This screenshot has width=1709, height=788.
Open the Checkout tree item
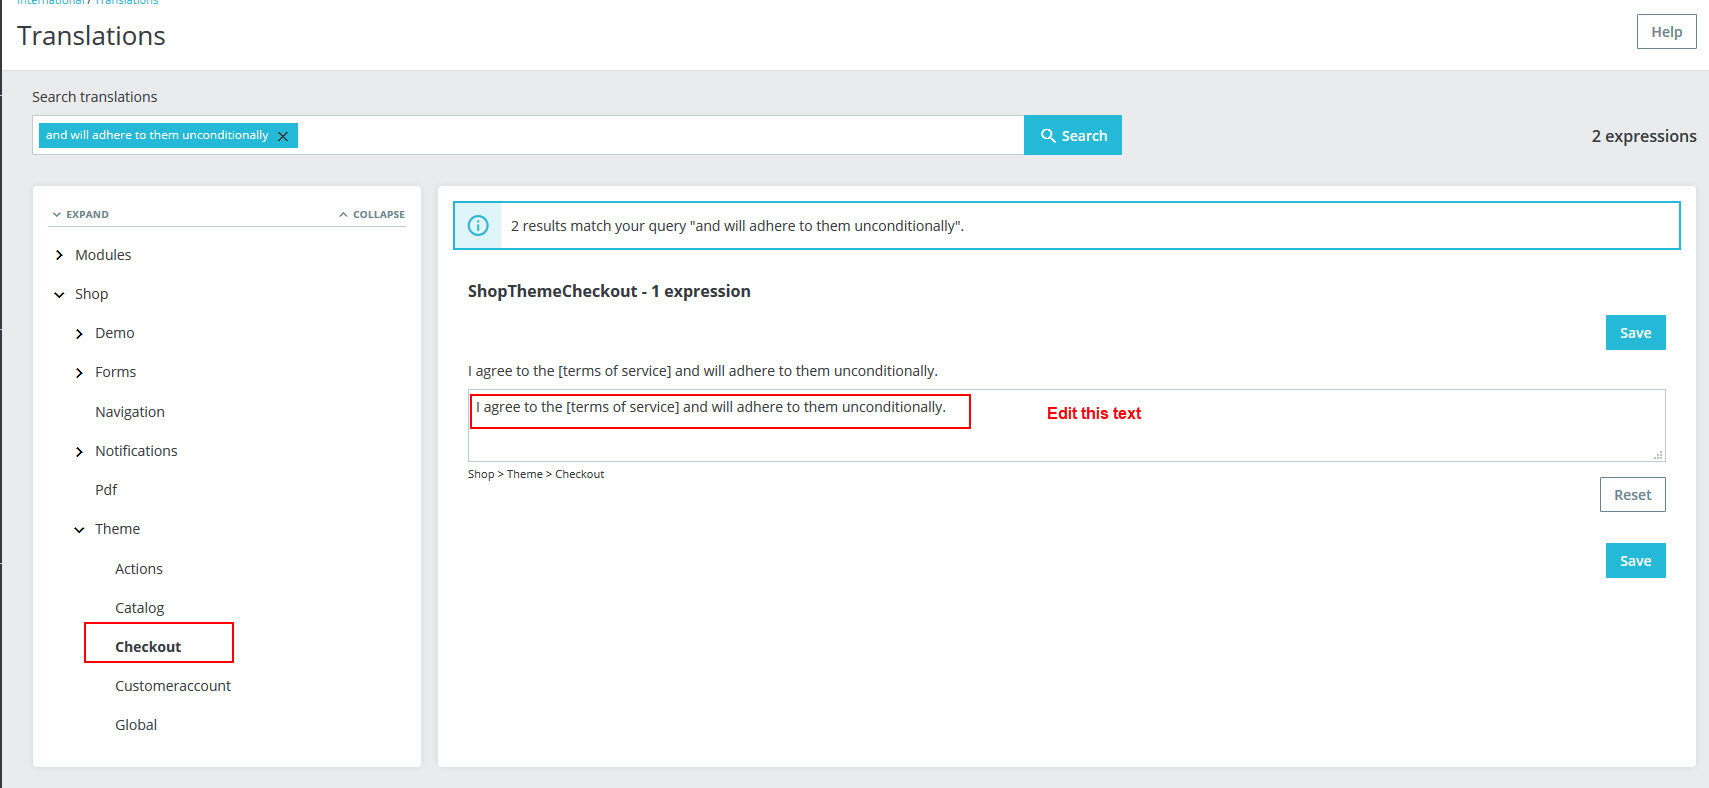(x=148, y=647)
